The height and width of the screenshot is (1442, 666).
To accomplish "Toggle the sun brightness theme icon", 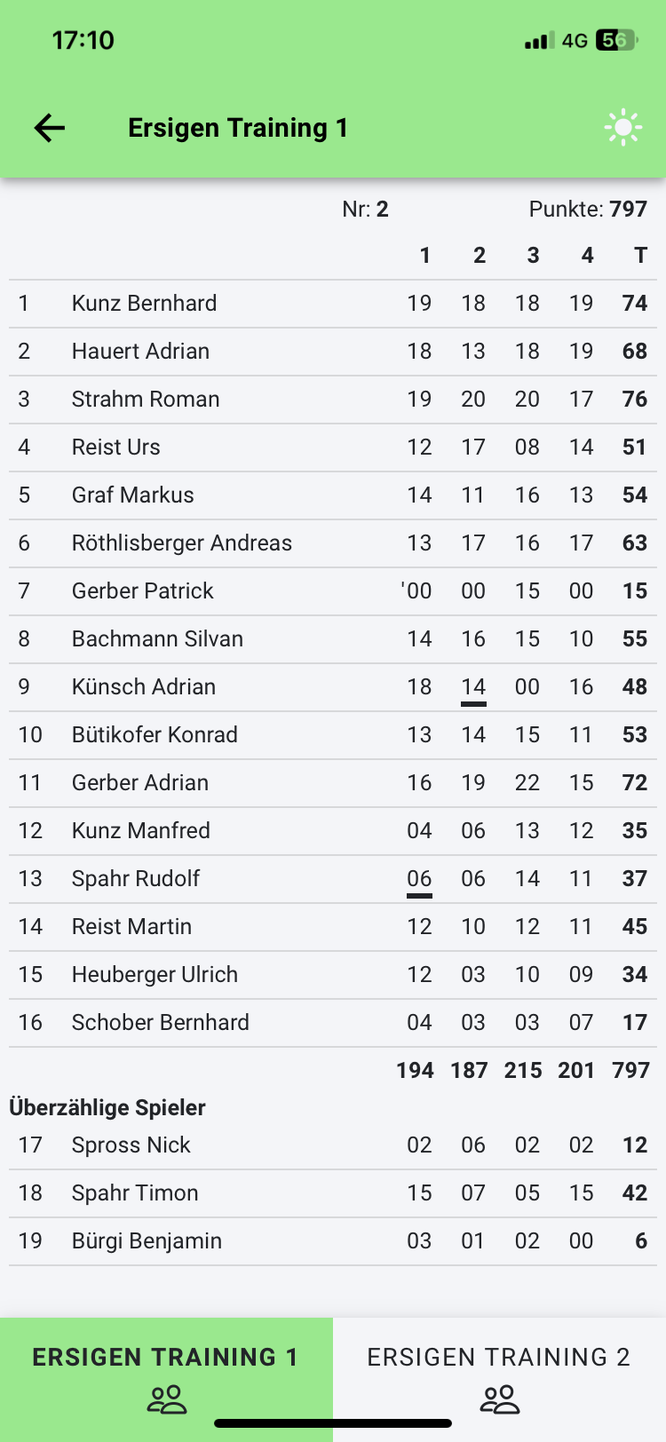I will pos(623,128).
